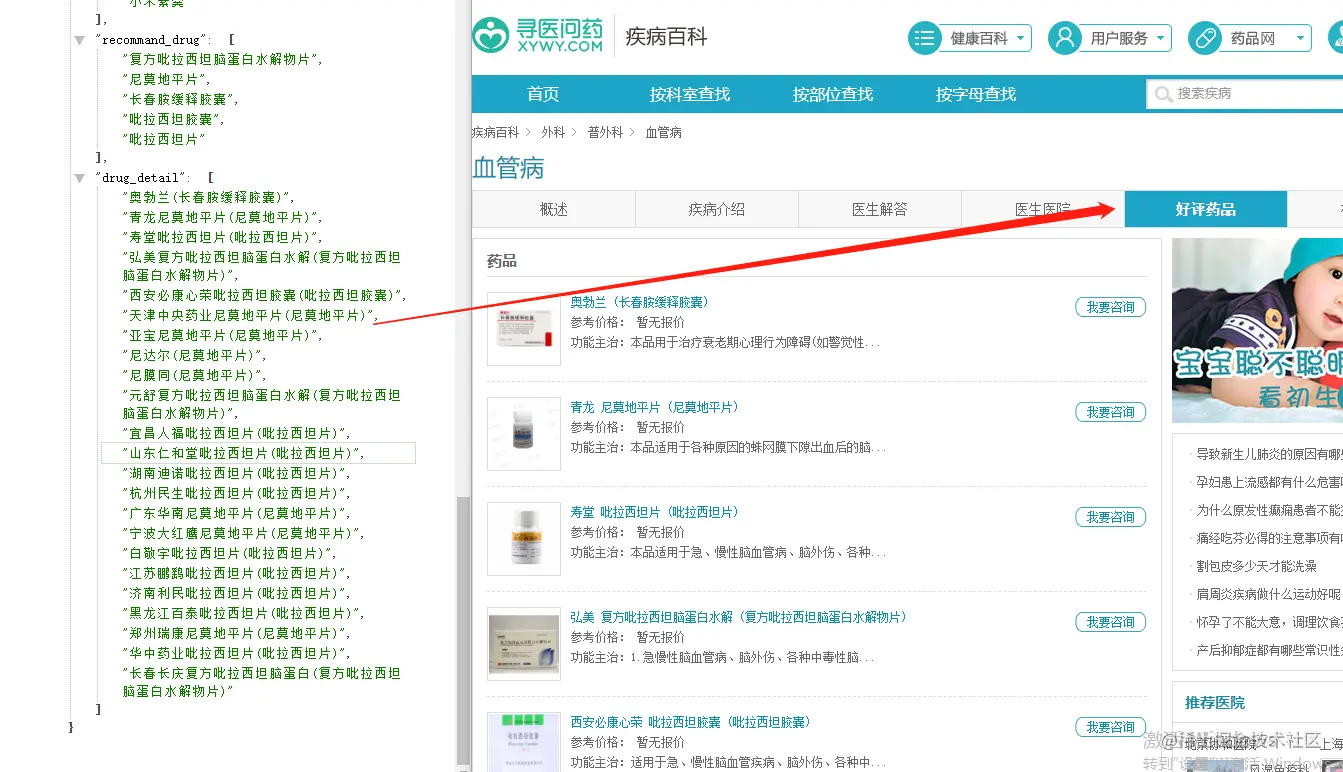This screenshot has height=772, width=1343.
Task: Click the 疾病百科 header title
Action: (x=666, y=37)
